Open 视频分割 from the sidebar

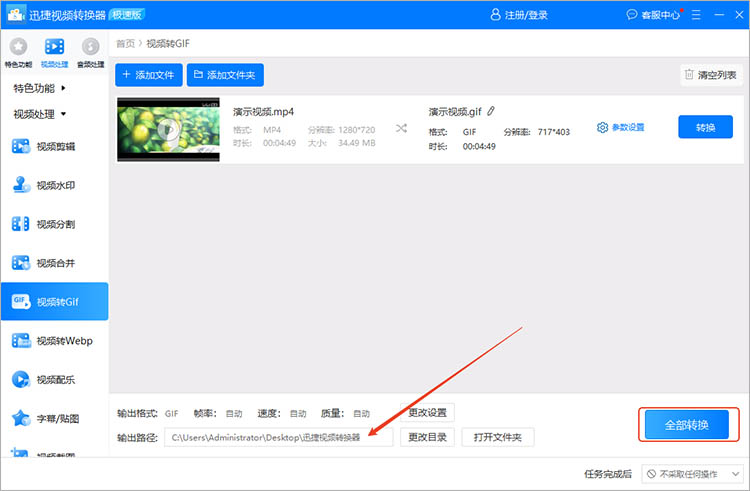56,224
